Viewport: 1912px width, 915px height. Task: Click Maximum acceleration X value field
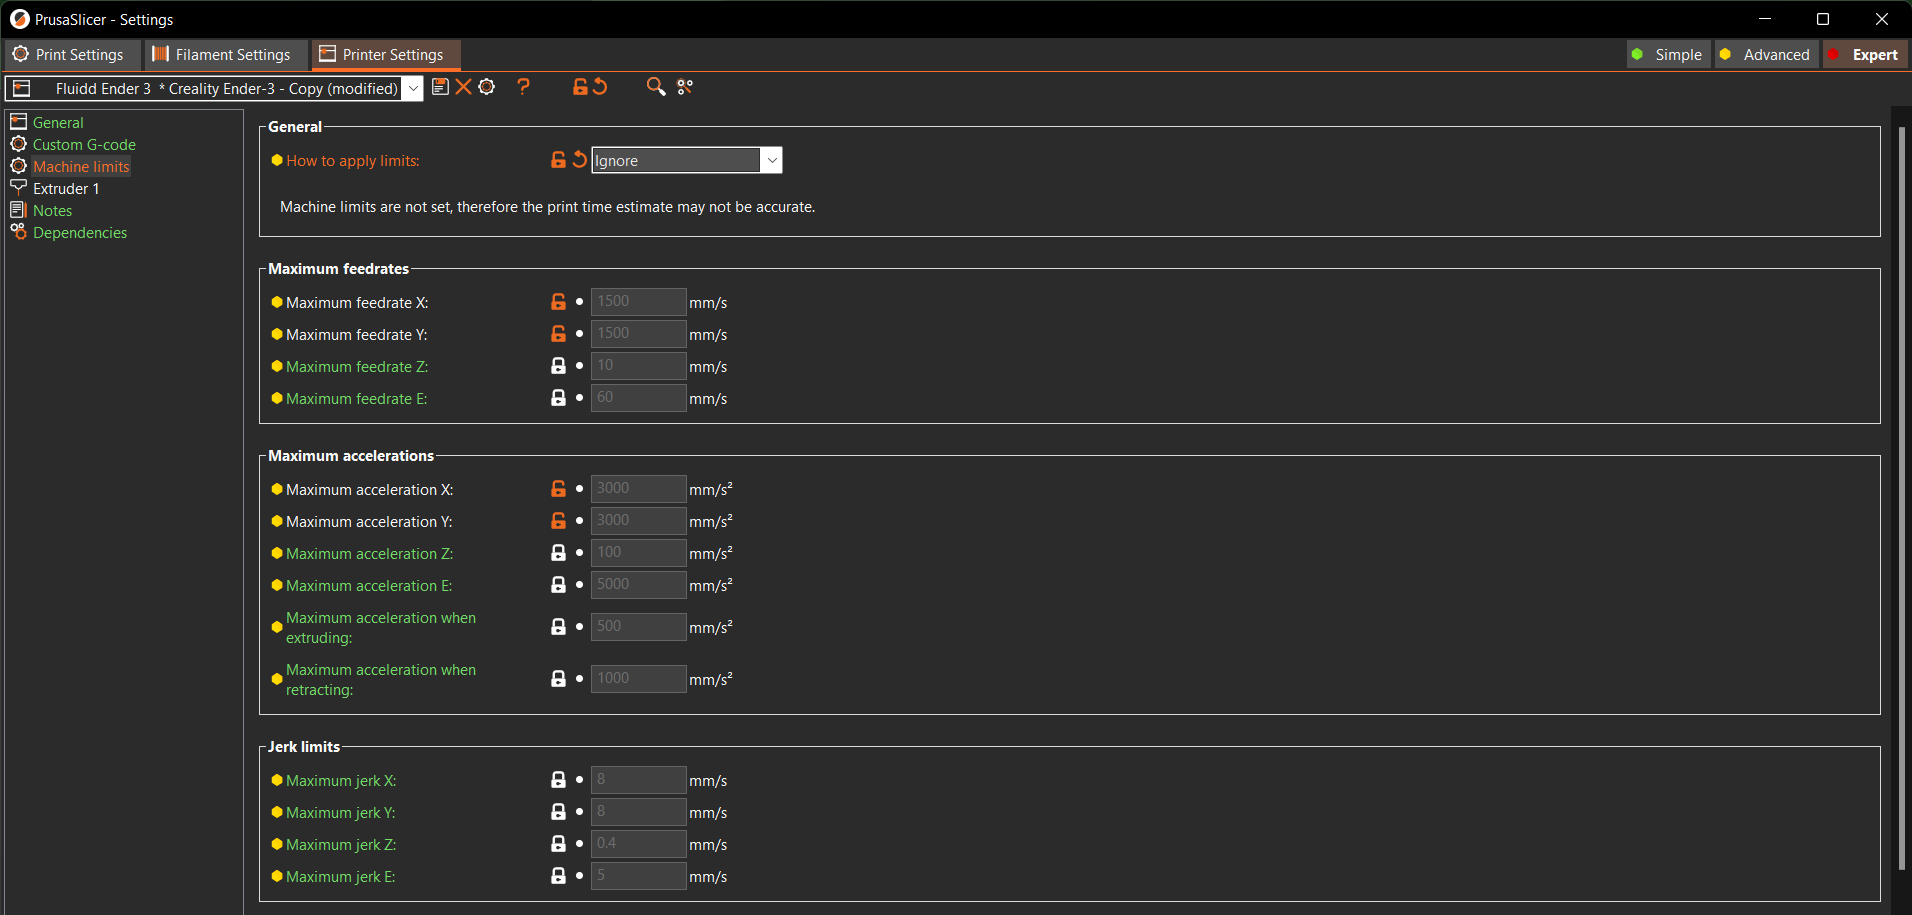point(638,489)
